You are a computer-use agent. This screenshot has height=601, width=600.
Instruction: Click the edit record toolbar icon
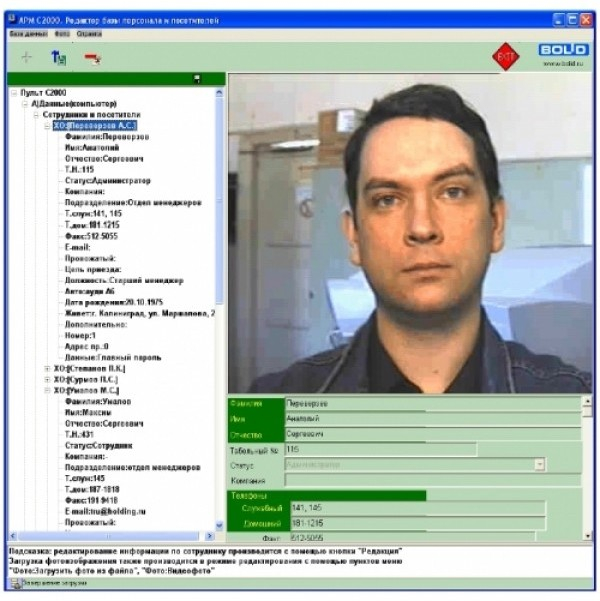click(x=58, y=58)
